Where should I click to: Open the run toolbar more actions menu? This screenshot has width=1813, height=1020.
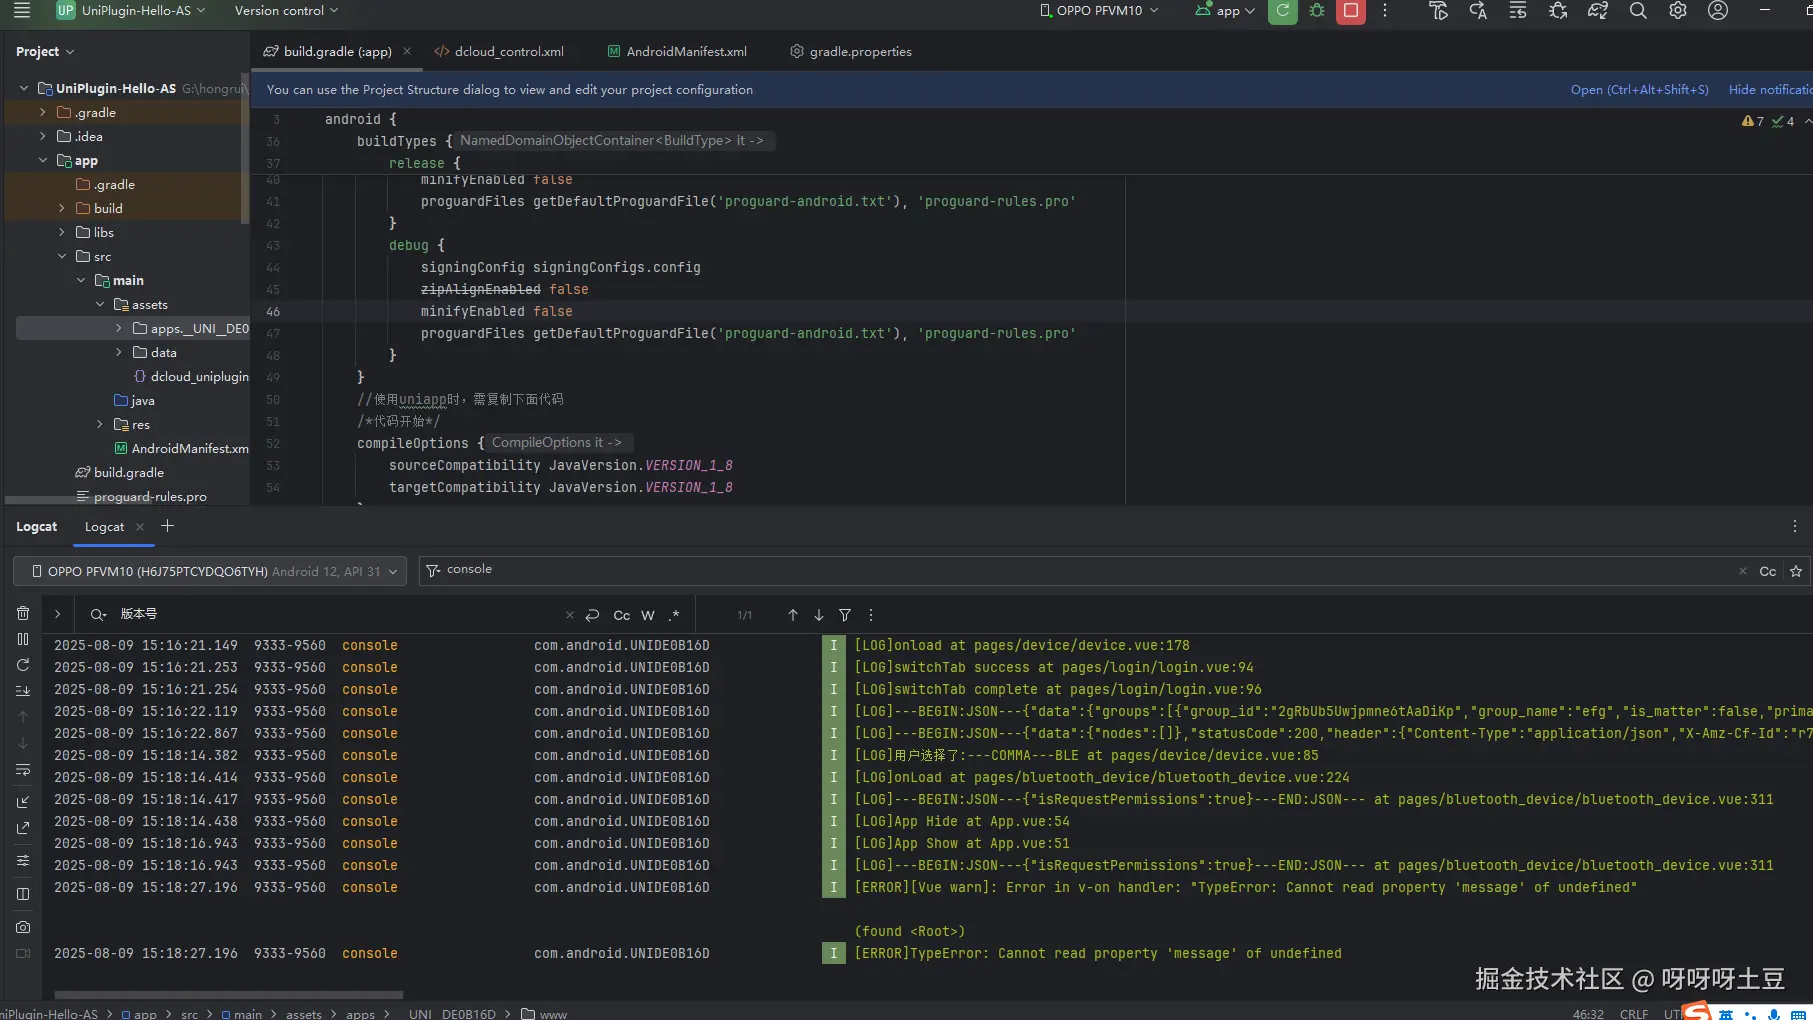click(x=1385, y=10)
